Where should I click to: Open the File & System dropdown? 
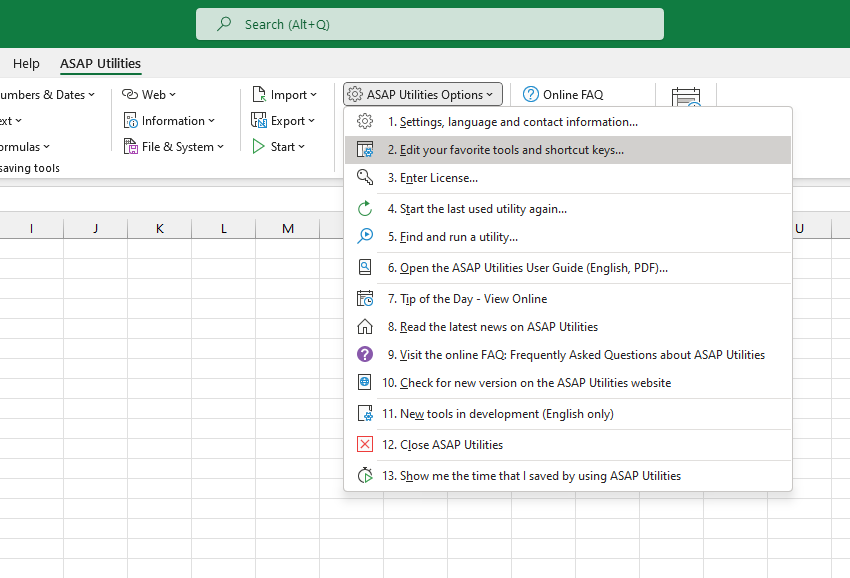tap(221, 146)
